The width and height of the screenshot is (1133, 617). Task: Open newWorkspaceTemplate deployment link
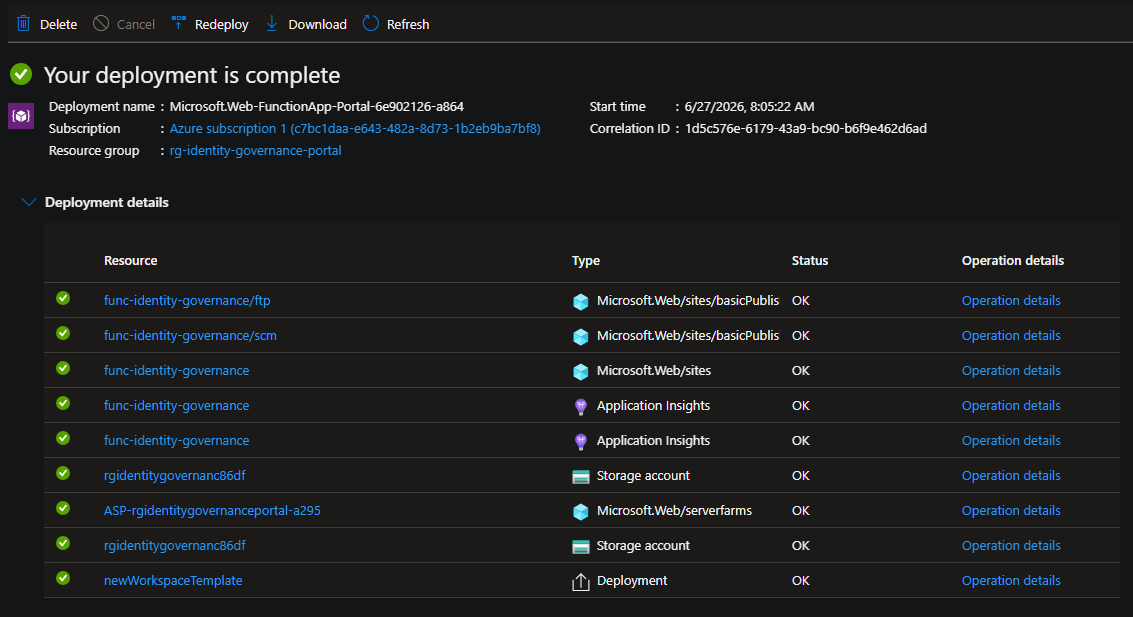click(173, 581)
